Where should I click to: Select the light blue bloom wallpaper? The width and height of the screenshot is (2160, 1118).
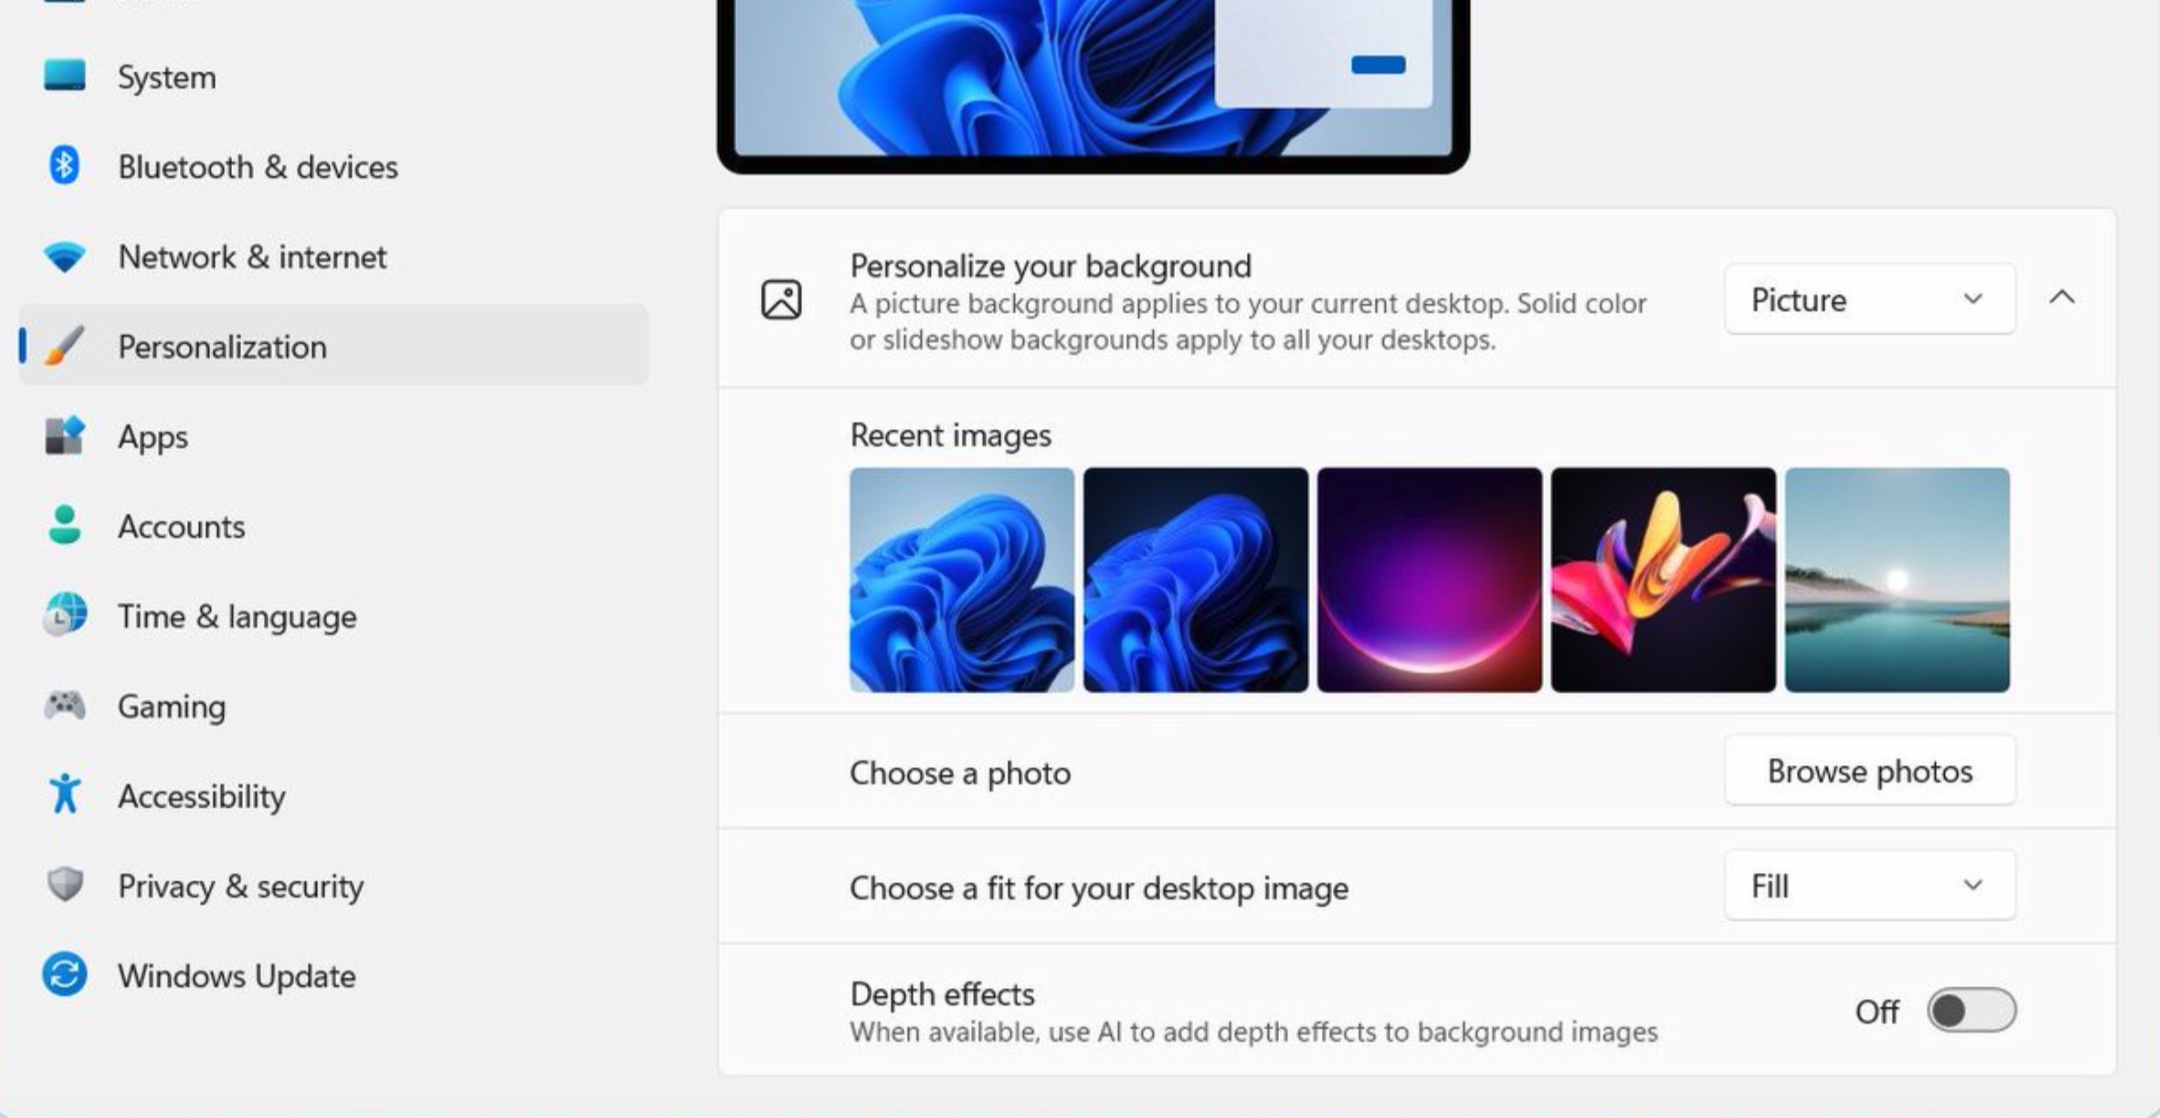click(962, 580)
